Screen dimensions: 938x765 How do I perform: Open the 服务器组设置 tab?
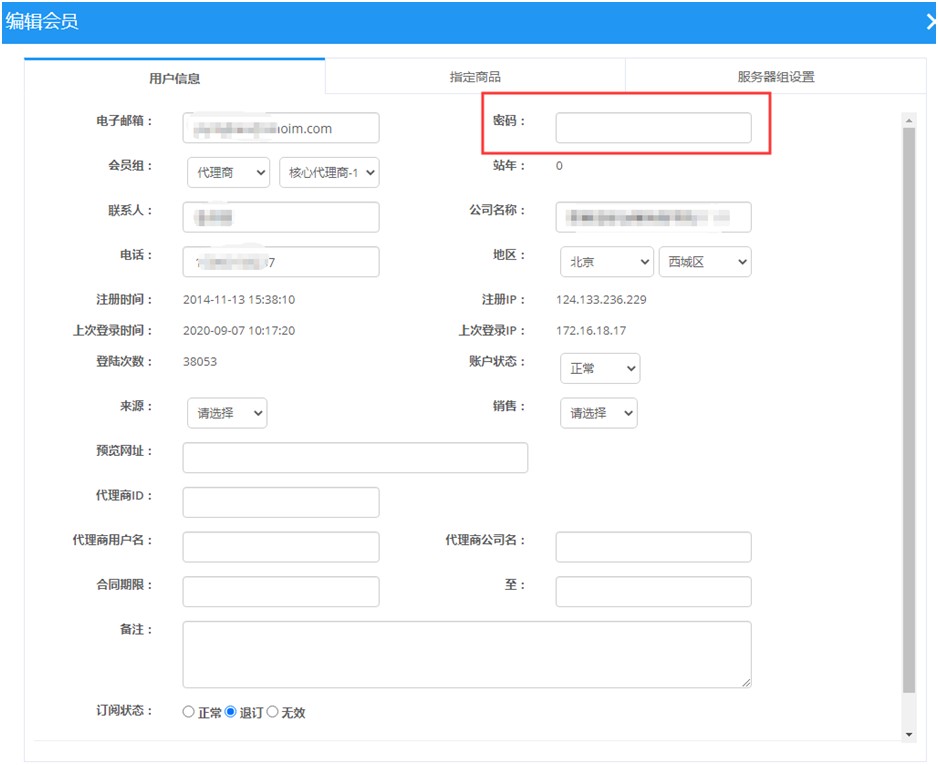point(775,77)
